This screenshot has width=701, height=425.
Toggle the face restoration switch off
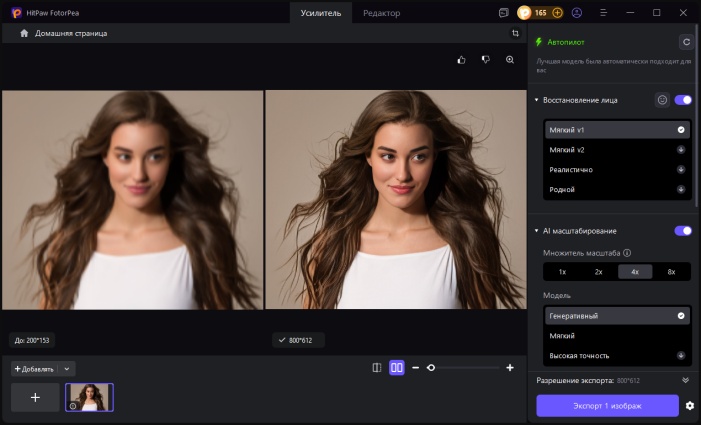tap(683, 100)
